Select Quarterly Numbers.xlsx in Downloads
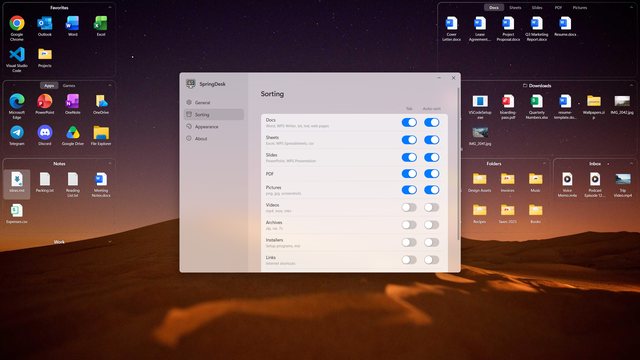 (x=537, y=106)
